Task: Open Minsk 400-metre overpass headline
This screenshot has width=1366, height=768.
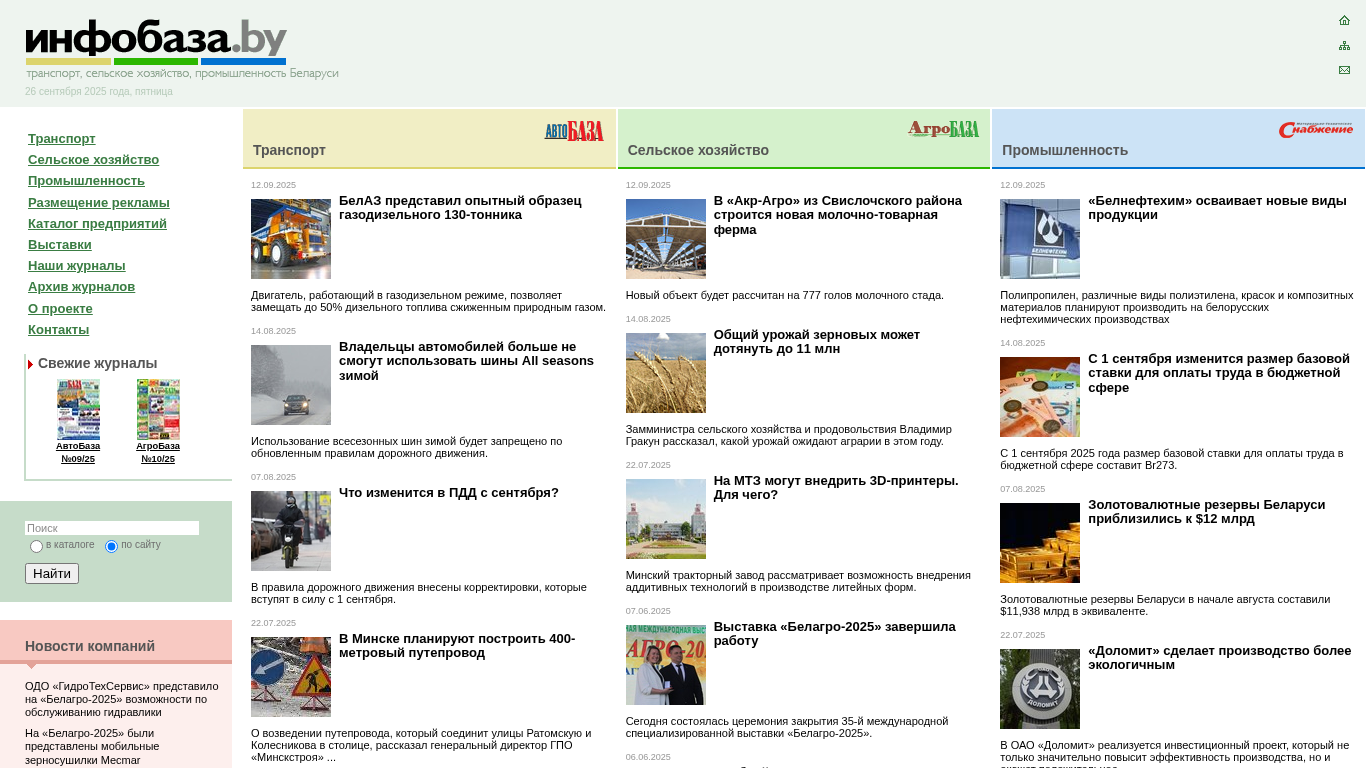Action: click(457, 646)
